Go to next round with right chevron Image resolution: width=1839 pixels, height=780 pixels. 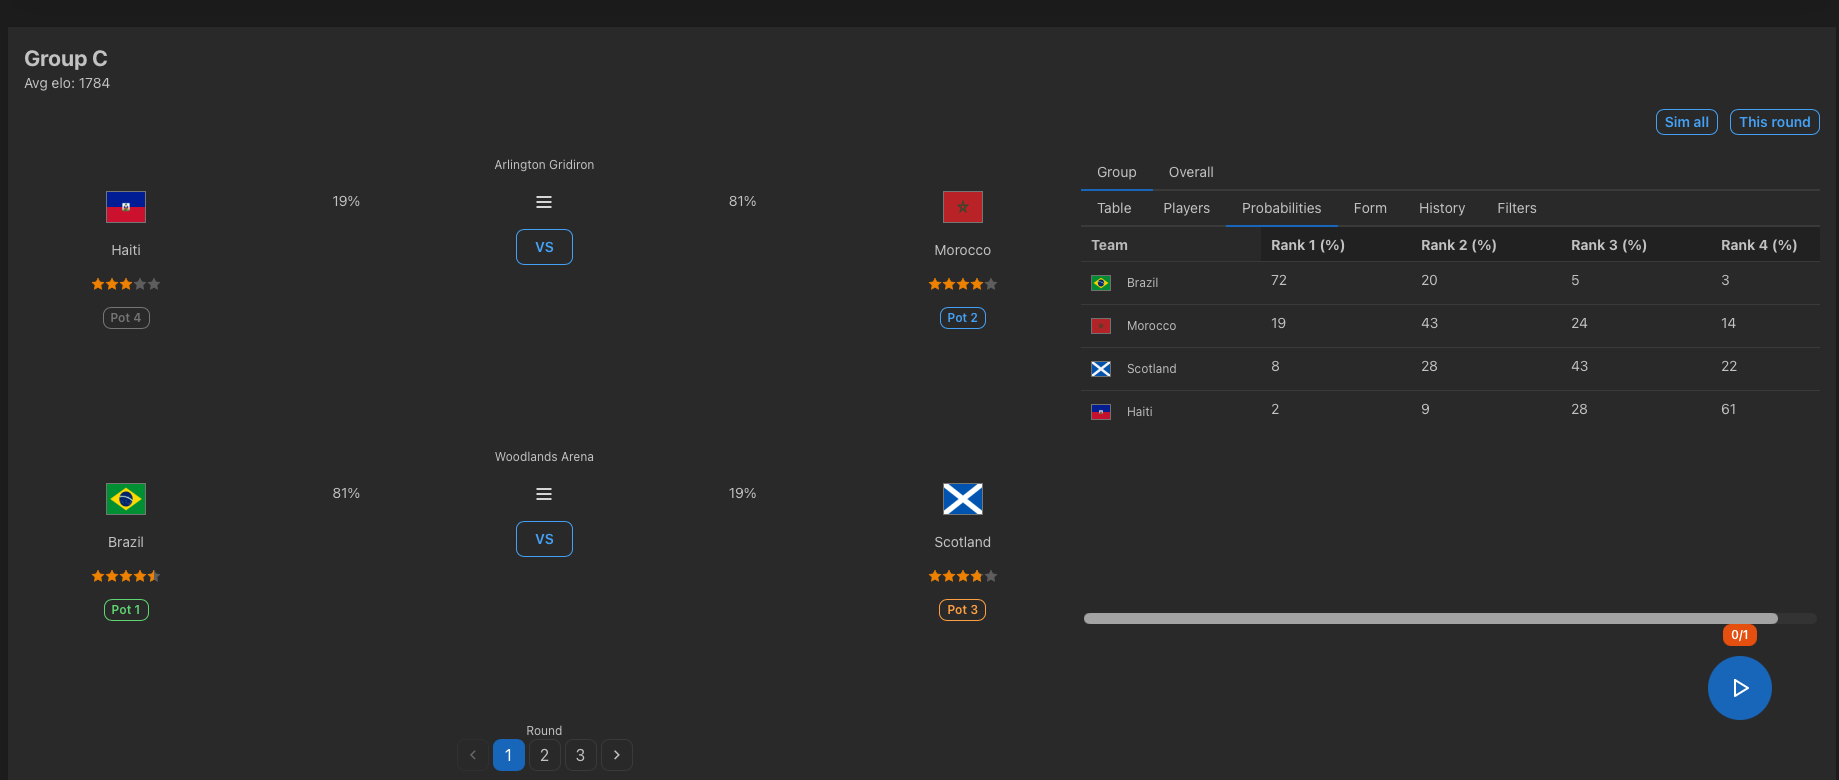pyautogui.click(x=617, y=755)
